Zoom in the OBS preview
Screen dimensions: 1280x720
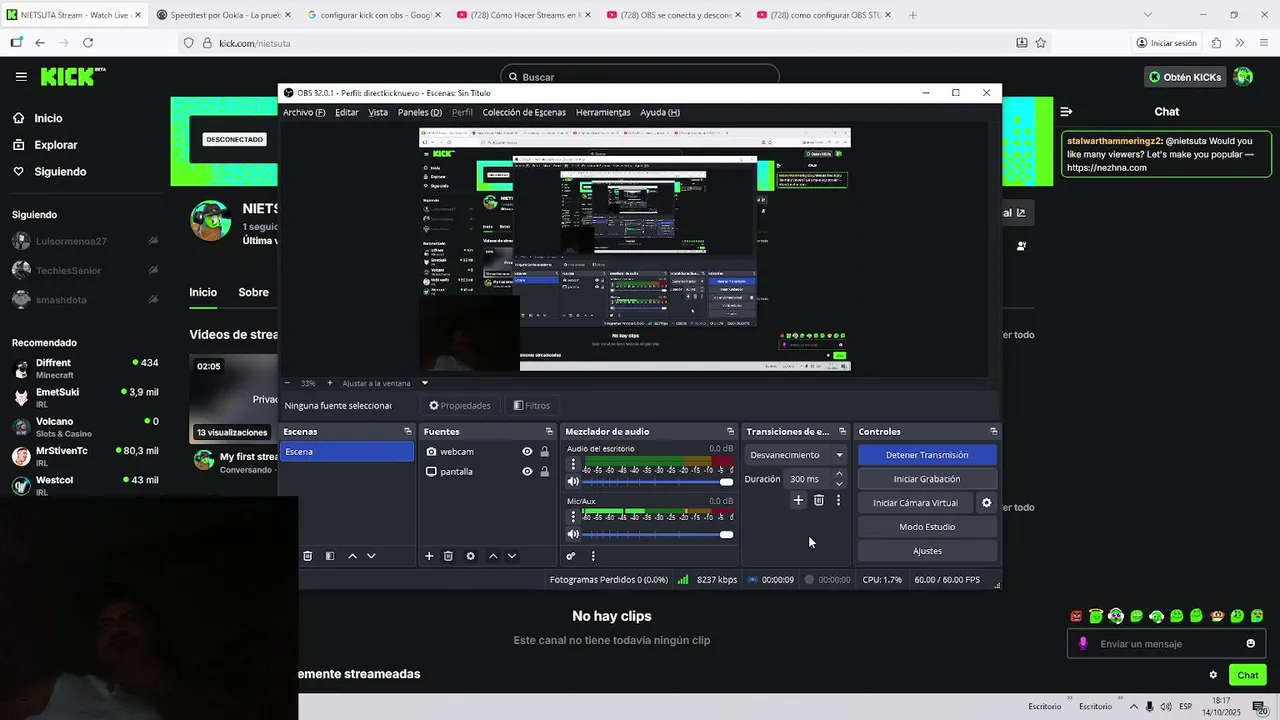pos(330,383)
